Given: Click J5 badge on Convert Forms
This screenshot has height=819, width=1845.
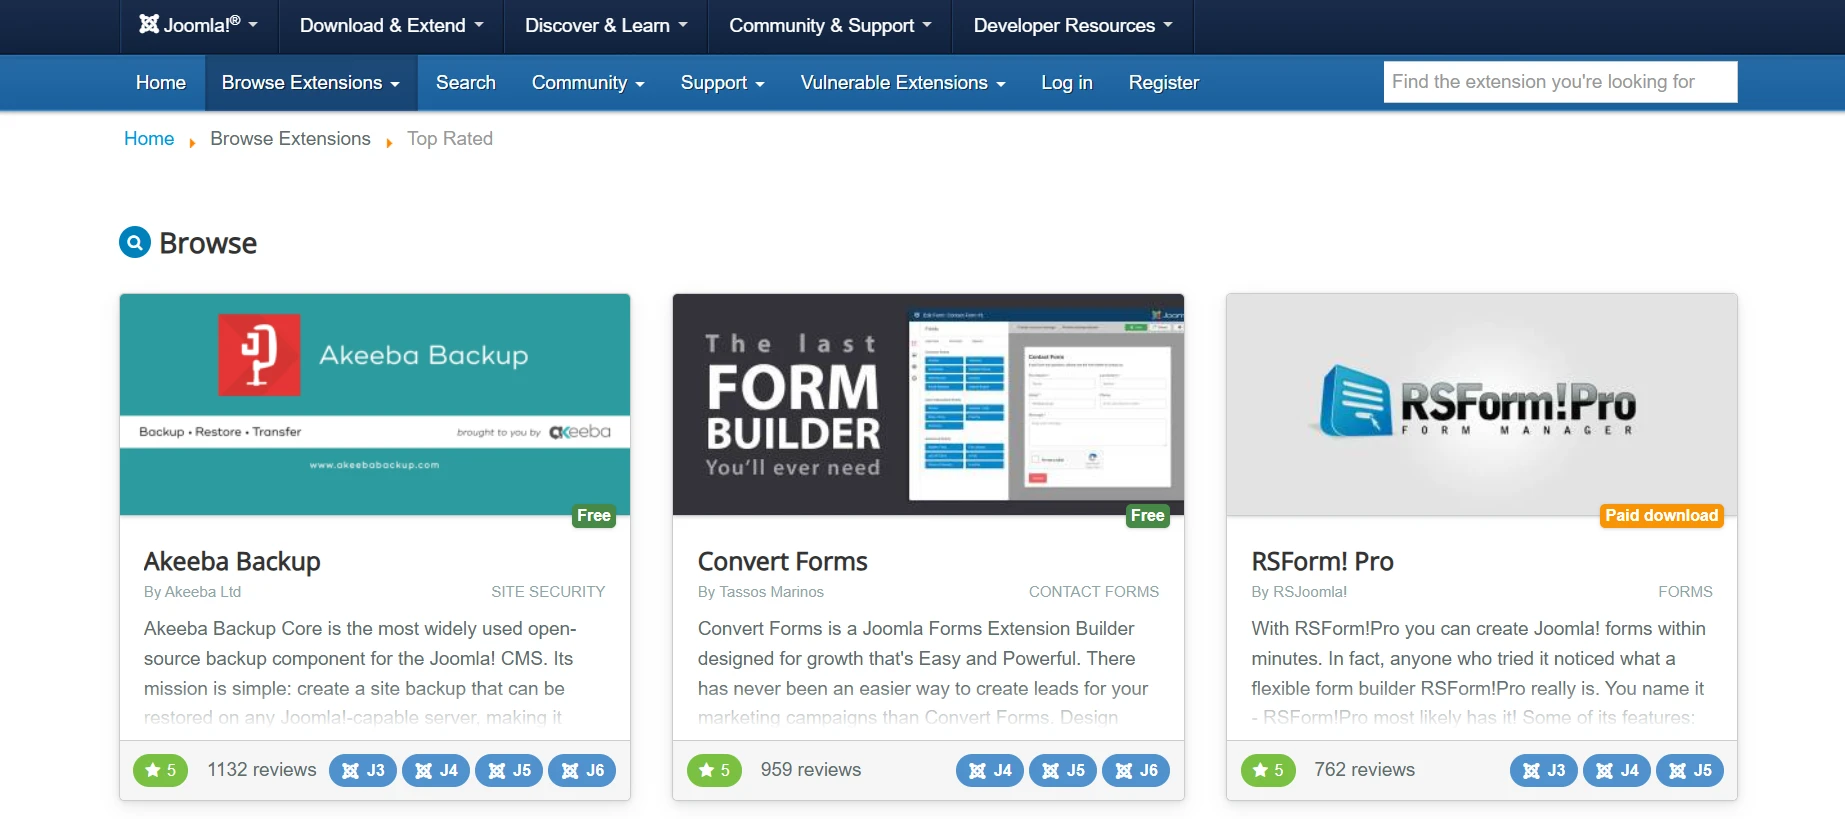Looking at the screenshot, I should pos(1063,771).
